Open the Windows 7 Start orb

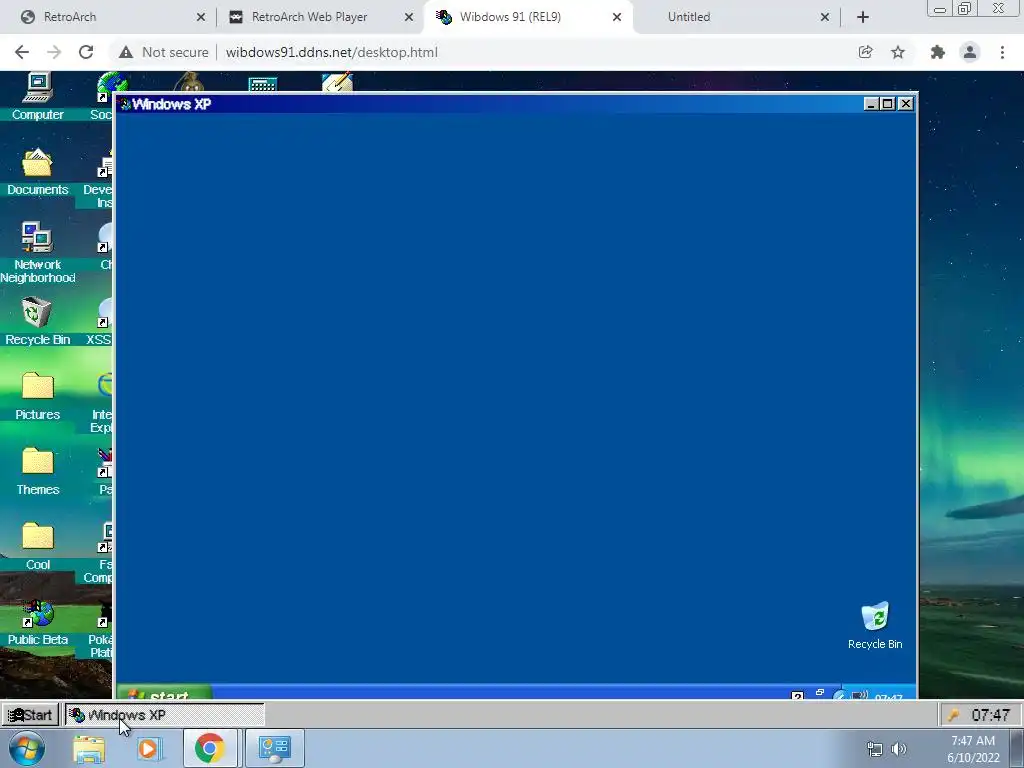(27, 748)
